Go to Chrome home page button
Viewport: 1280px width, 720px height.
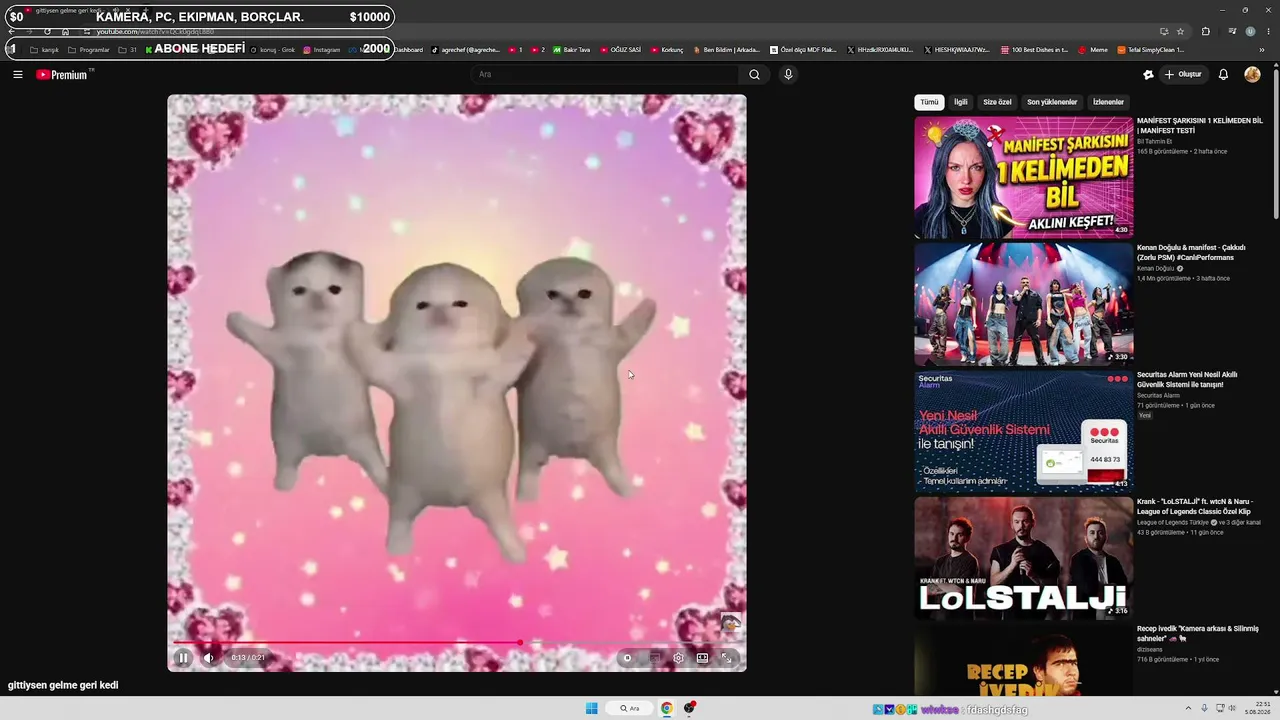pyautogui.click(x=66, y=31)
